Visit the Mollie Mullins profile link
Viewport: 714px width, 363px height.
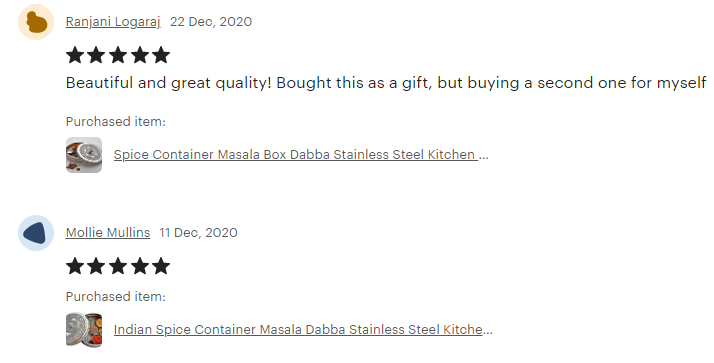coord(108,233)
